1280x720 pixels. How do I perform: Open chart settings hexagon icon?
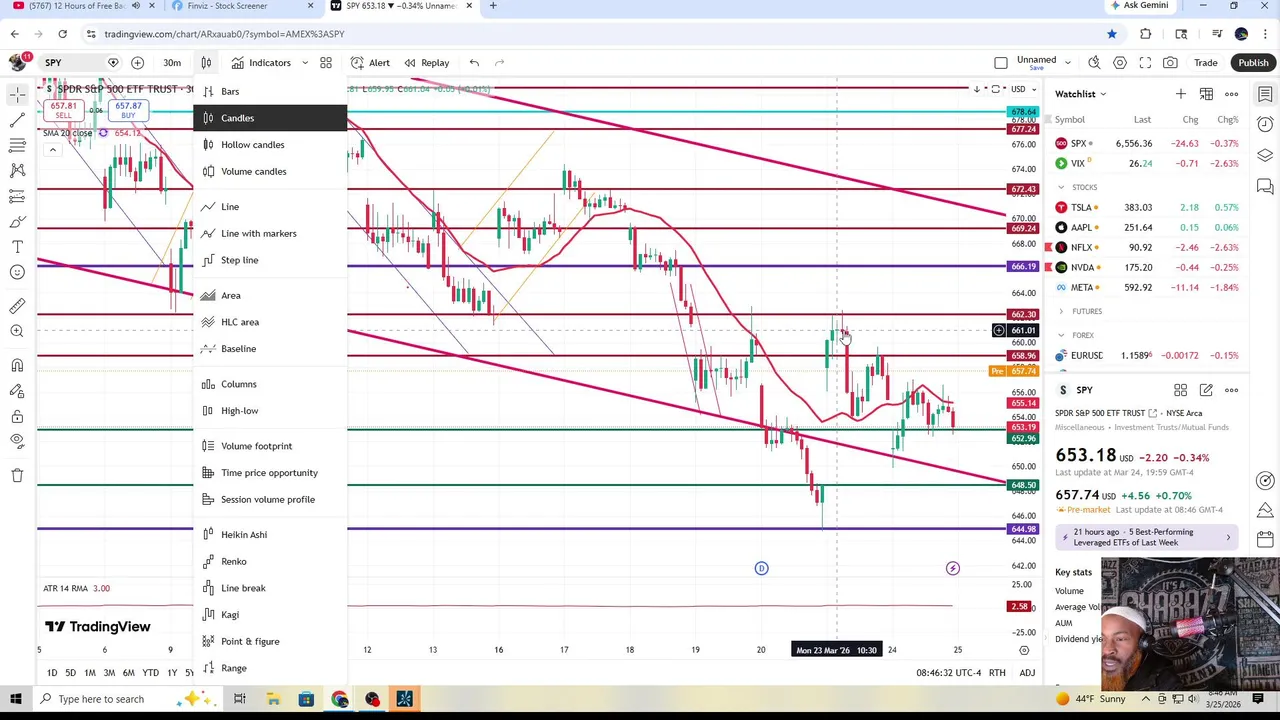coord(1120,63)
